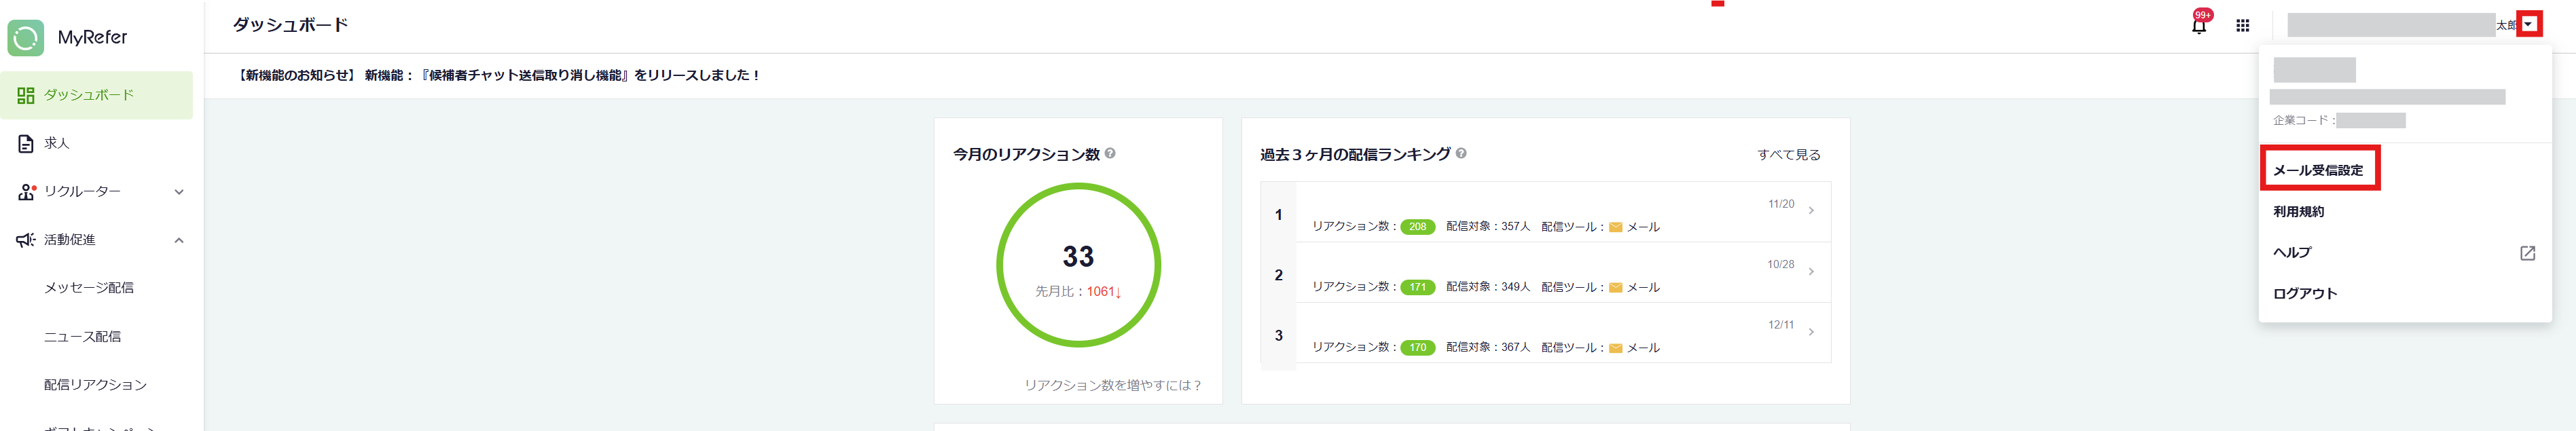Open rank 1 delivery details chevron

[x=1811, y=211]
